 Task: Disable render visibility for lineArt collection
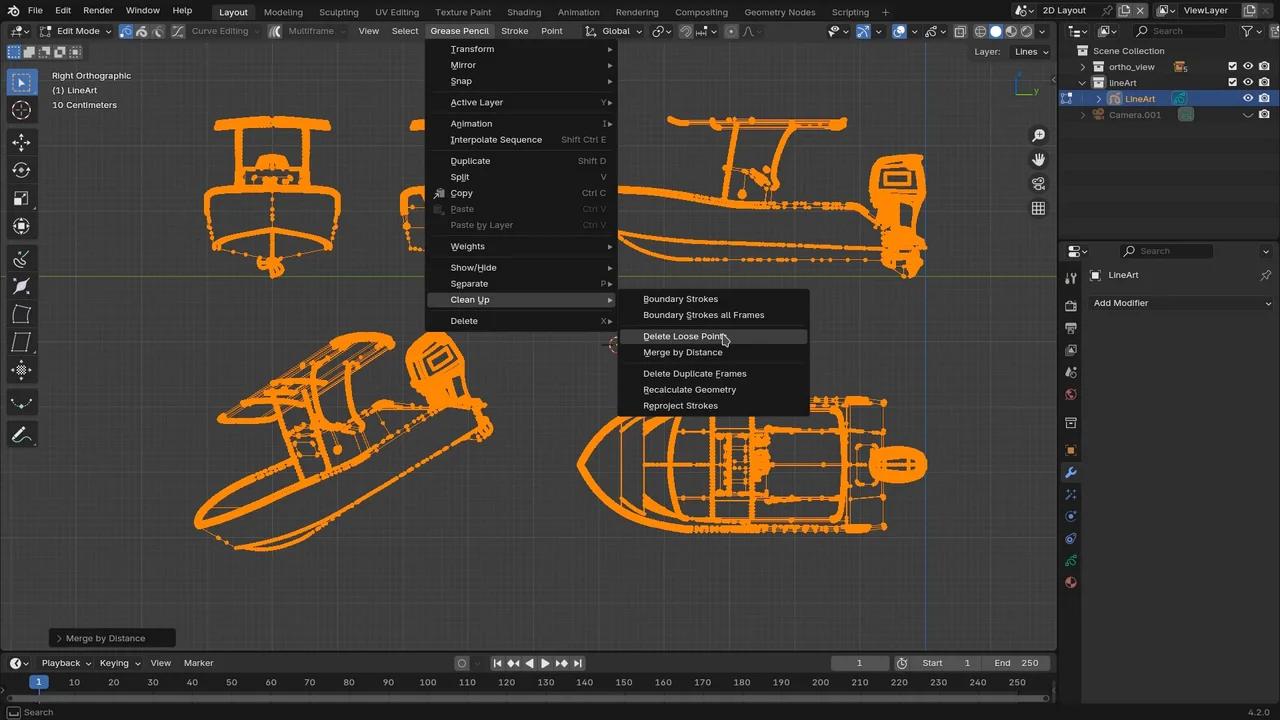(1265, 82)
